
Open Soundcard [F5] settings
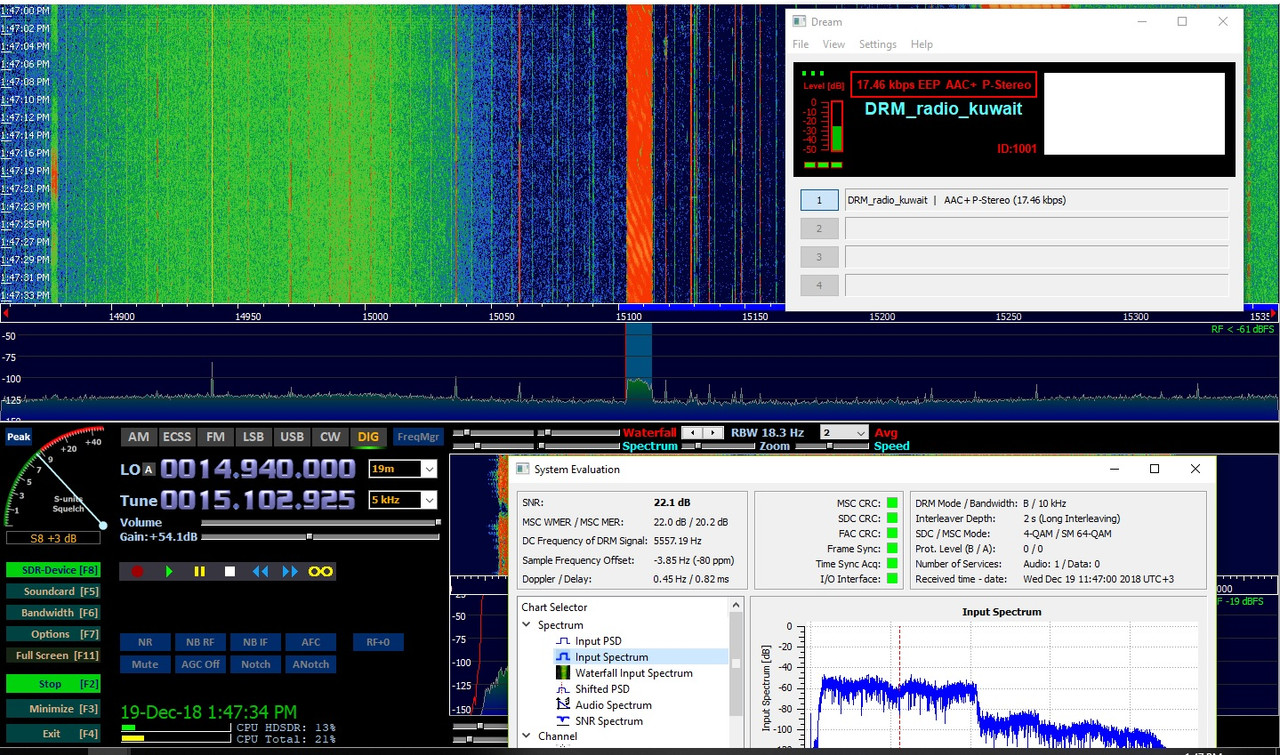pos(53,591)
